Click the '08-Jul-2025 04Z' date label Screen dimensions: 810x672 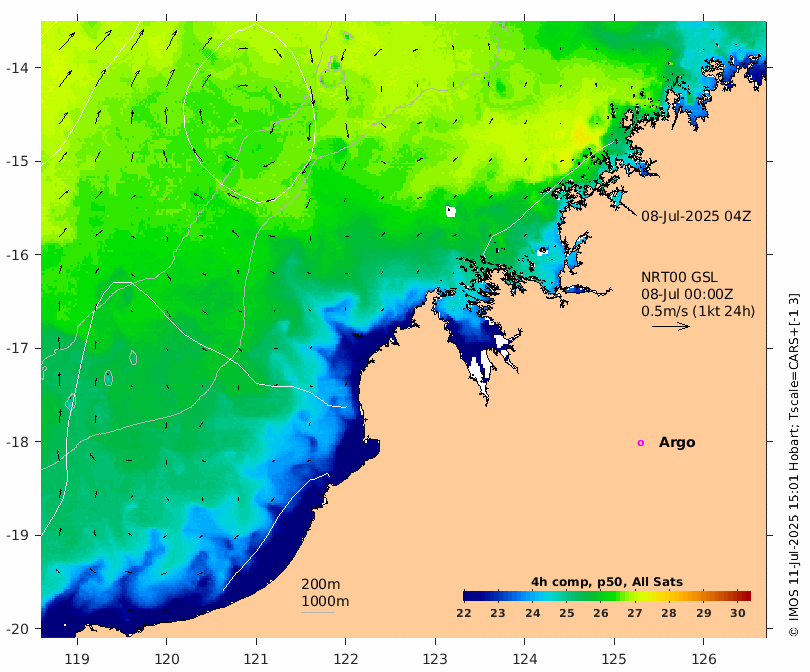[x=696, y=216]
